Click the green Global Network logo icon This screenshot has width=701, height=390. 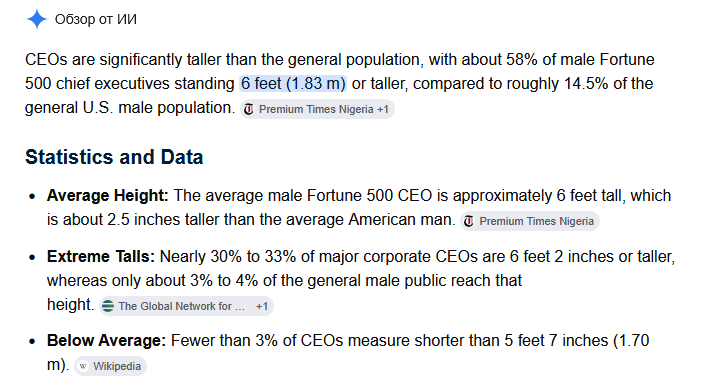[x=108, y=306]
